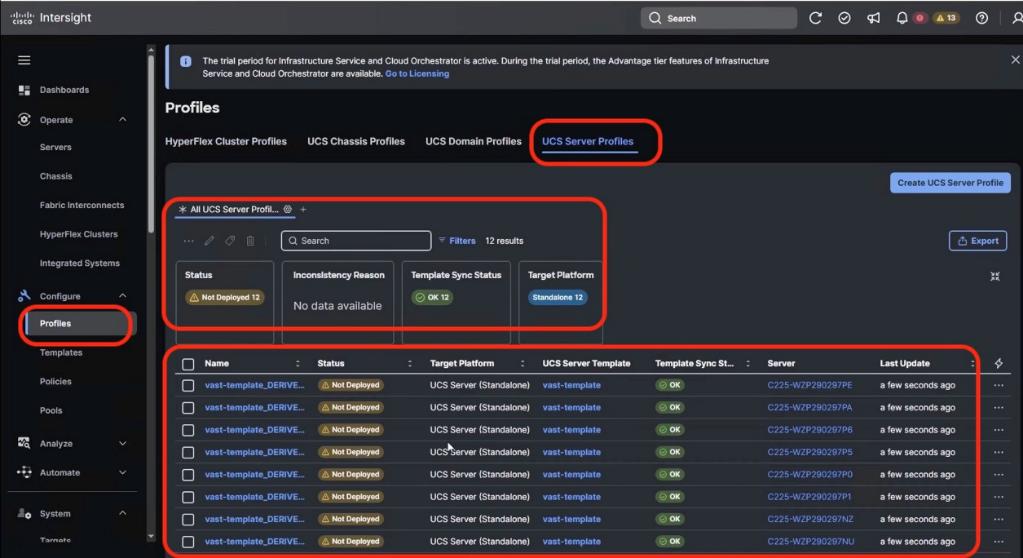1023x558 pixels.
Task: Open the Template Sync Status column menu
Action: (x=748, y=364)
